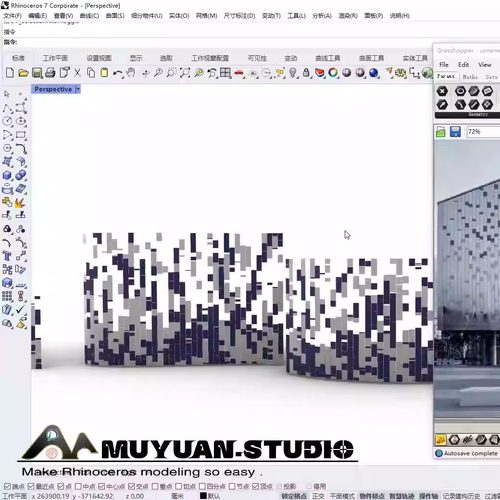Select the Polyline tool in the left toolbar

click(x=7, y=108)
